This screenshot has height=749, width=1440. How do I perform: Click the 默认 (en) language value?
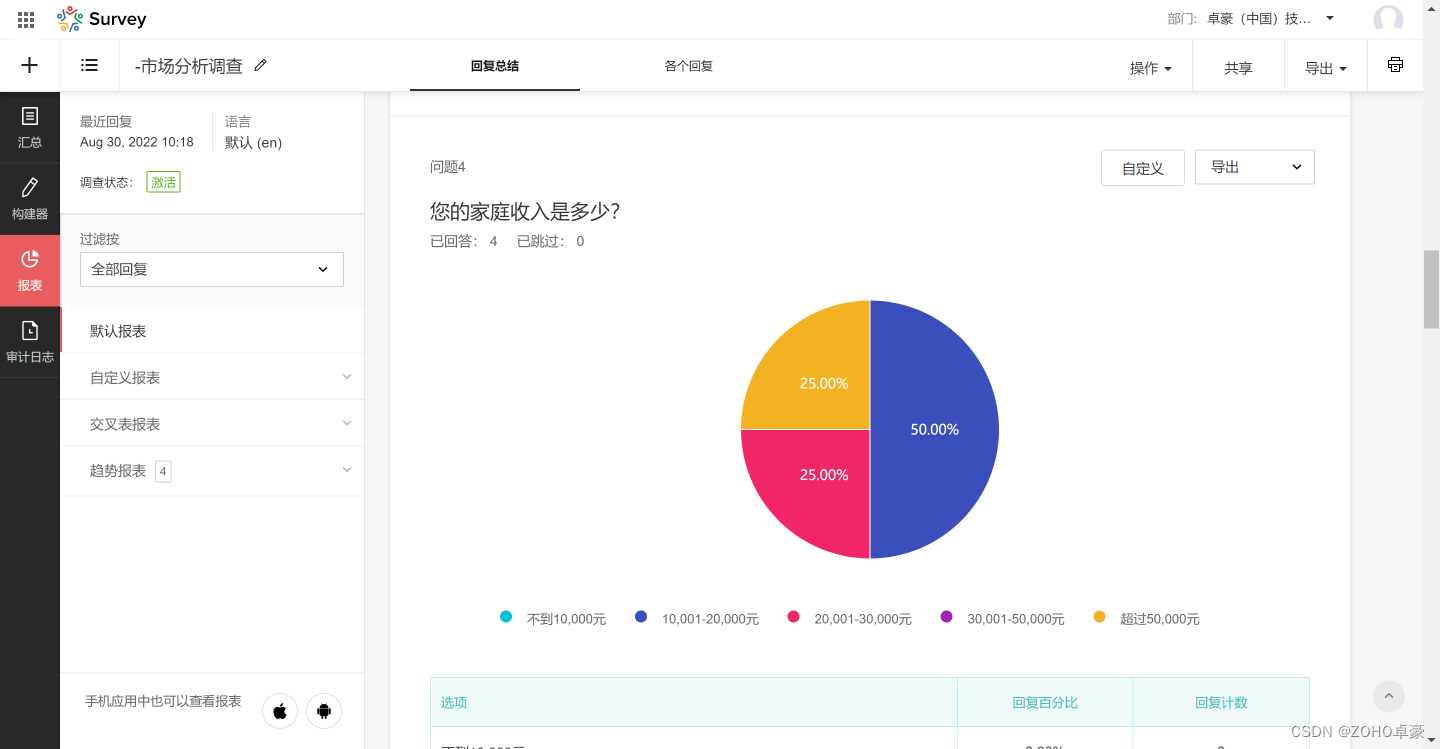pyautogui.click(x=253, y=142)
